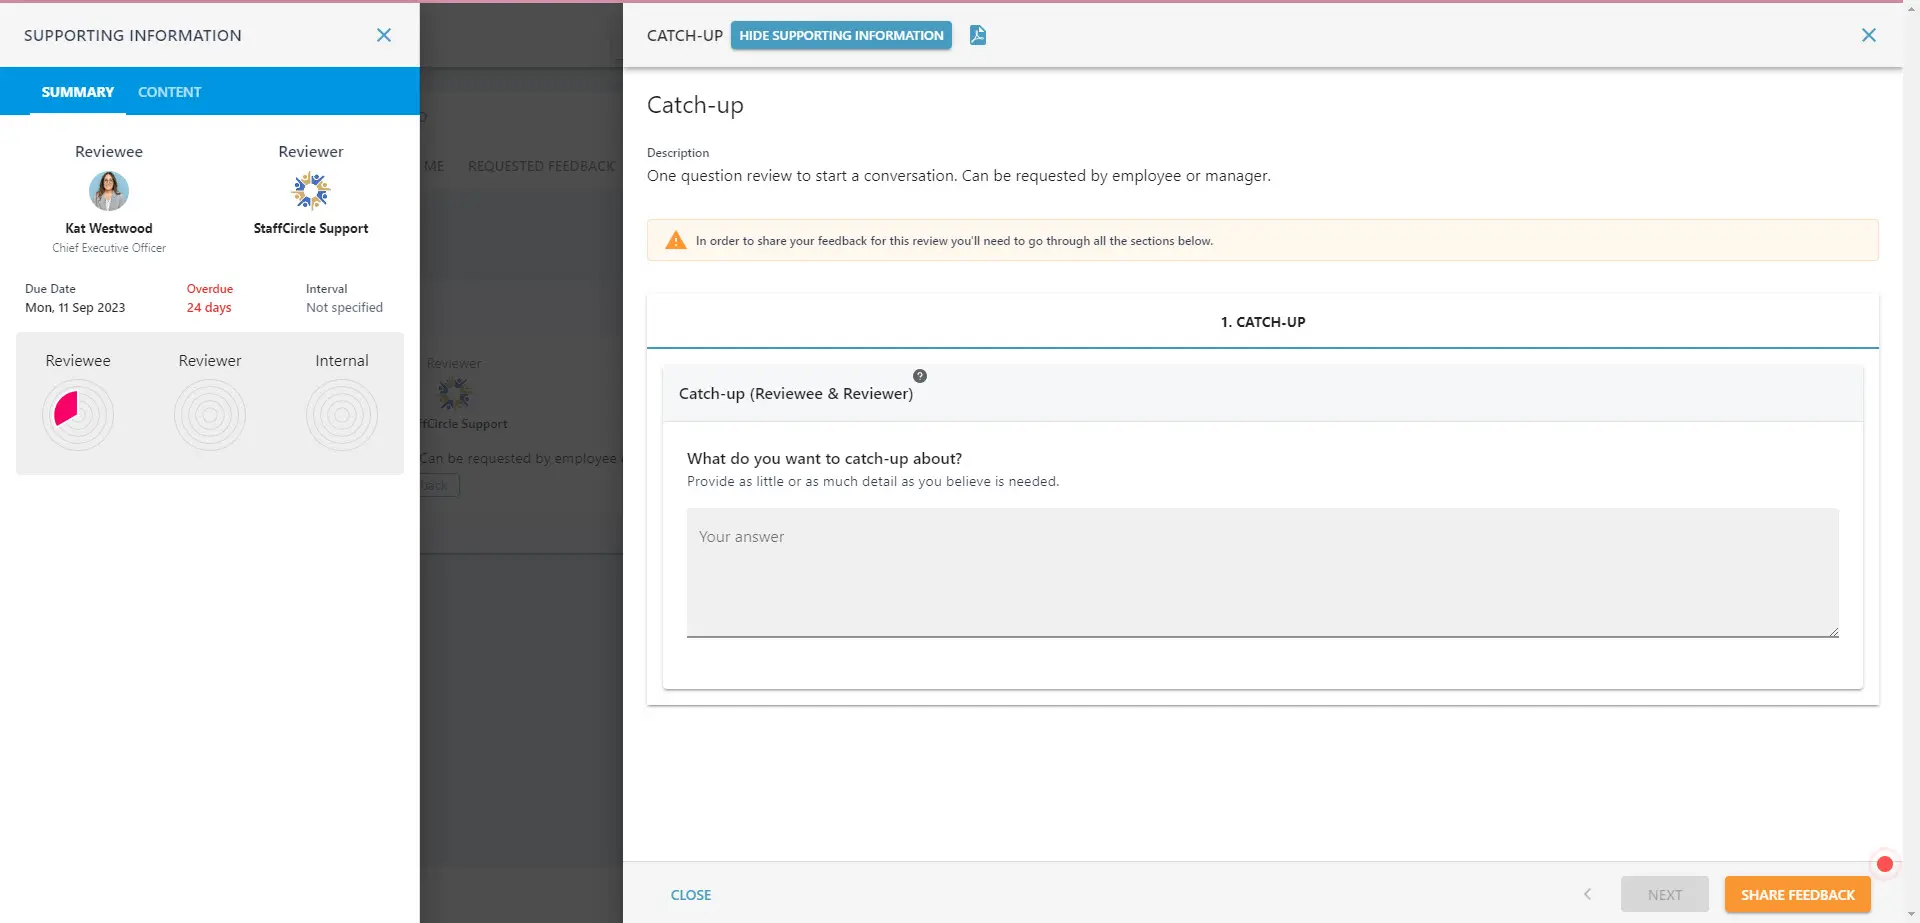Click the Your answer text area
Image resolution: width=1920 pixels, height=923 pixels.
point(1262,572)
